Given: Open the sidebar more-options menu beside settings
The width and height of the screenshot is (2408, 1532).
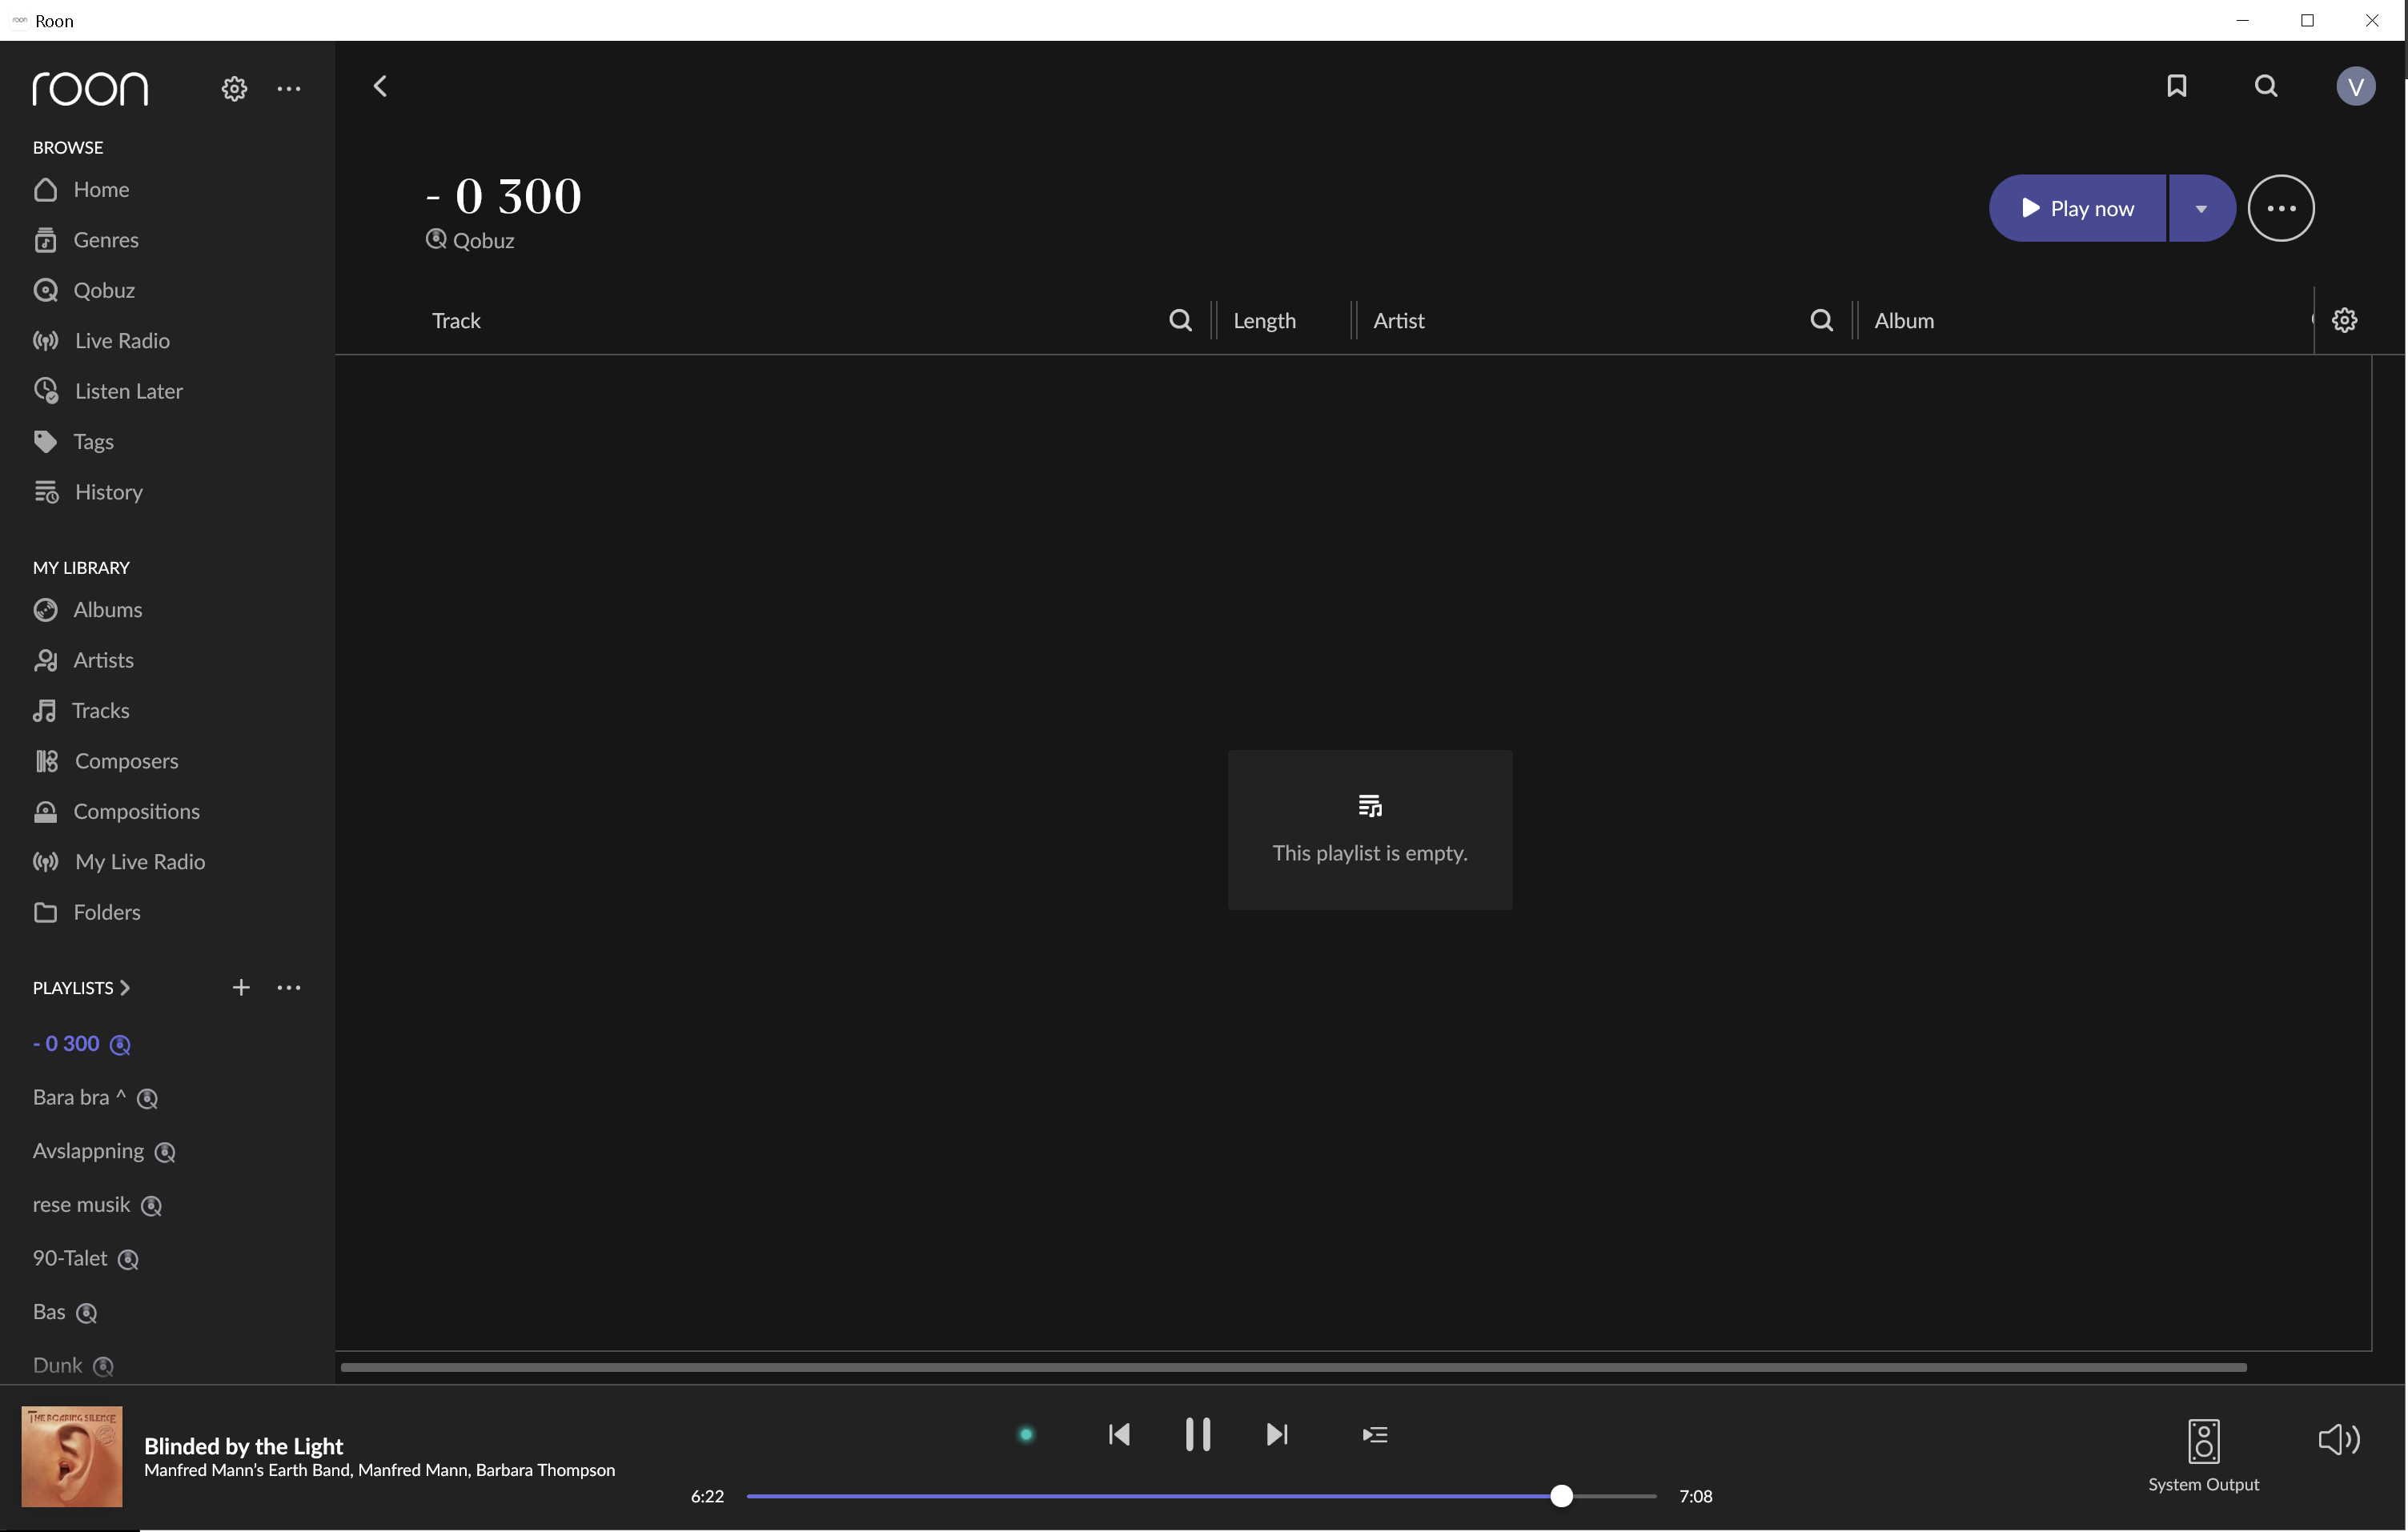Looking at the screenshot, I should 289,89.
